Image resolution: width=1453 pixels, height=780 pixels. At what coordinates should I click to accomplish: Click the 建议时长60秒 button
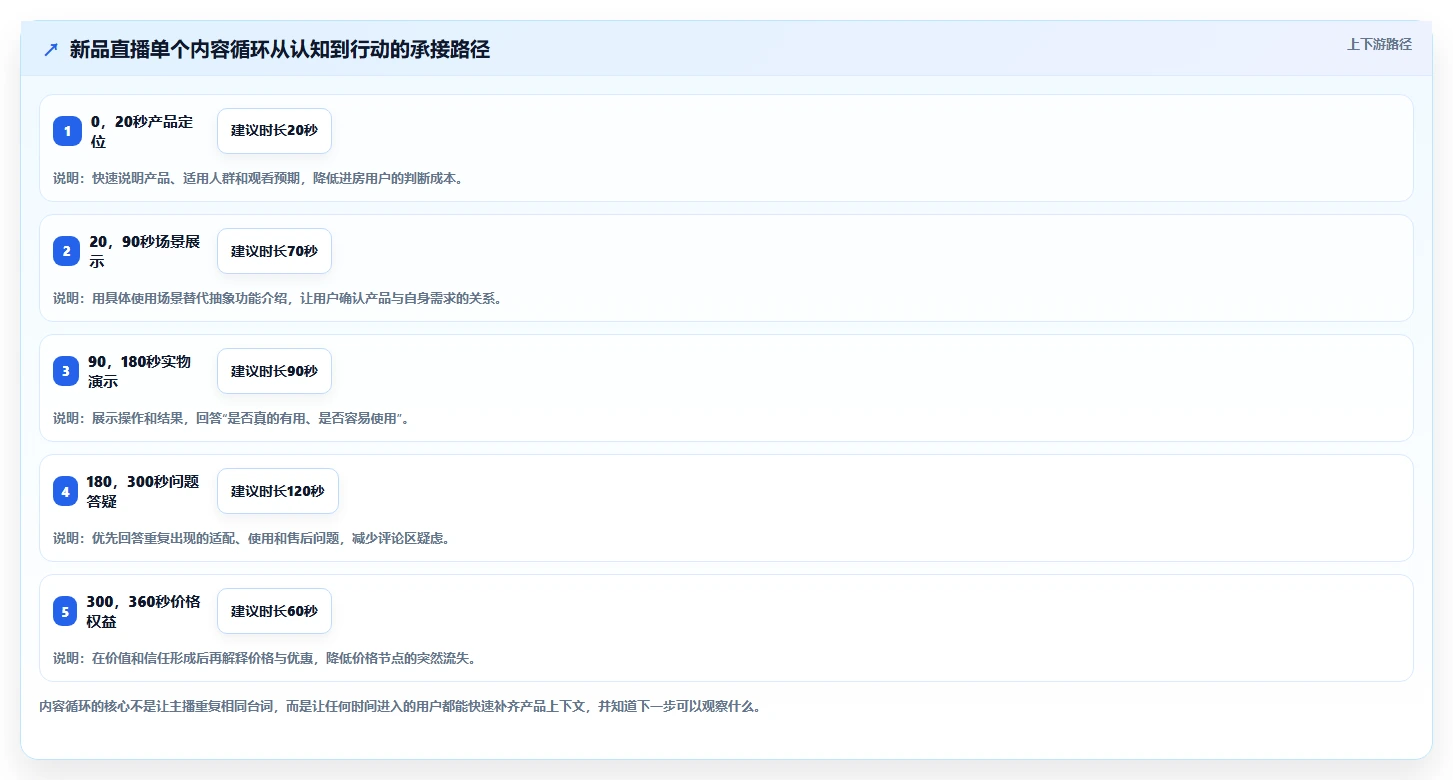tap(274, 611)
